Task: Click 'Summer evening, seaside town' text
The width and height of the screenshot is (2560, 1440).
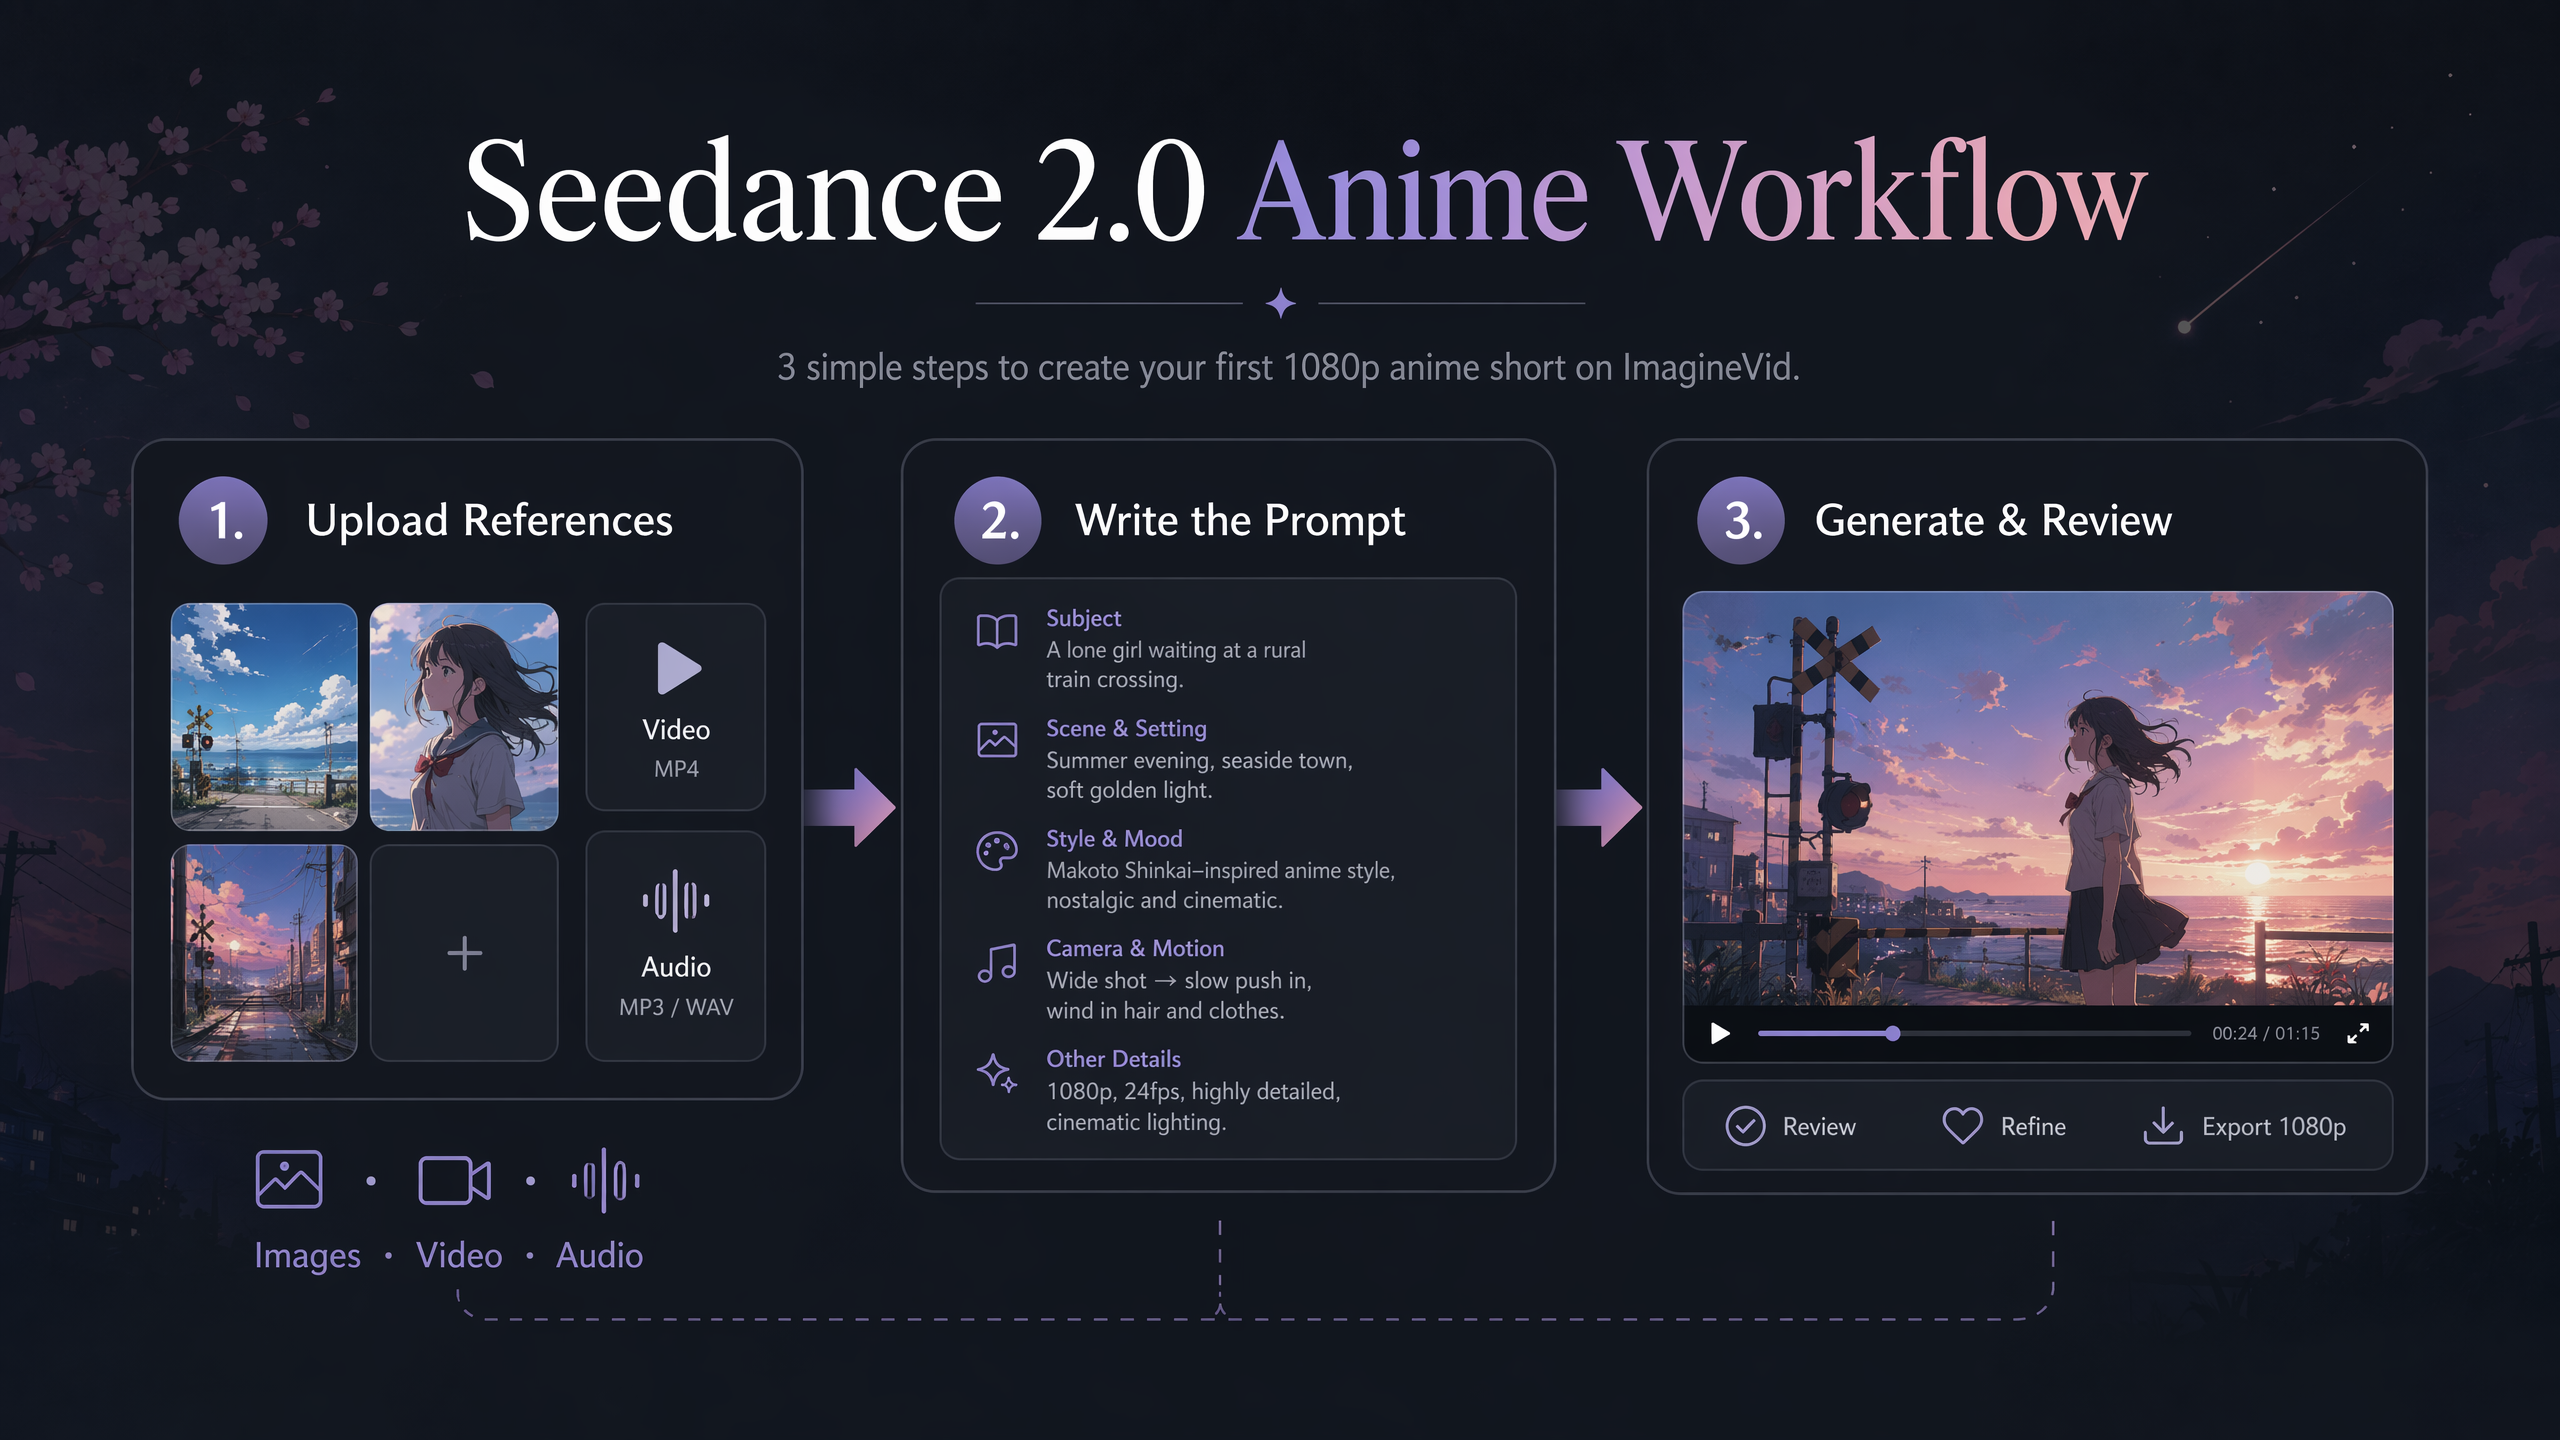Action: click(1199, 760)
